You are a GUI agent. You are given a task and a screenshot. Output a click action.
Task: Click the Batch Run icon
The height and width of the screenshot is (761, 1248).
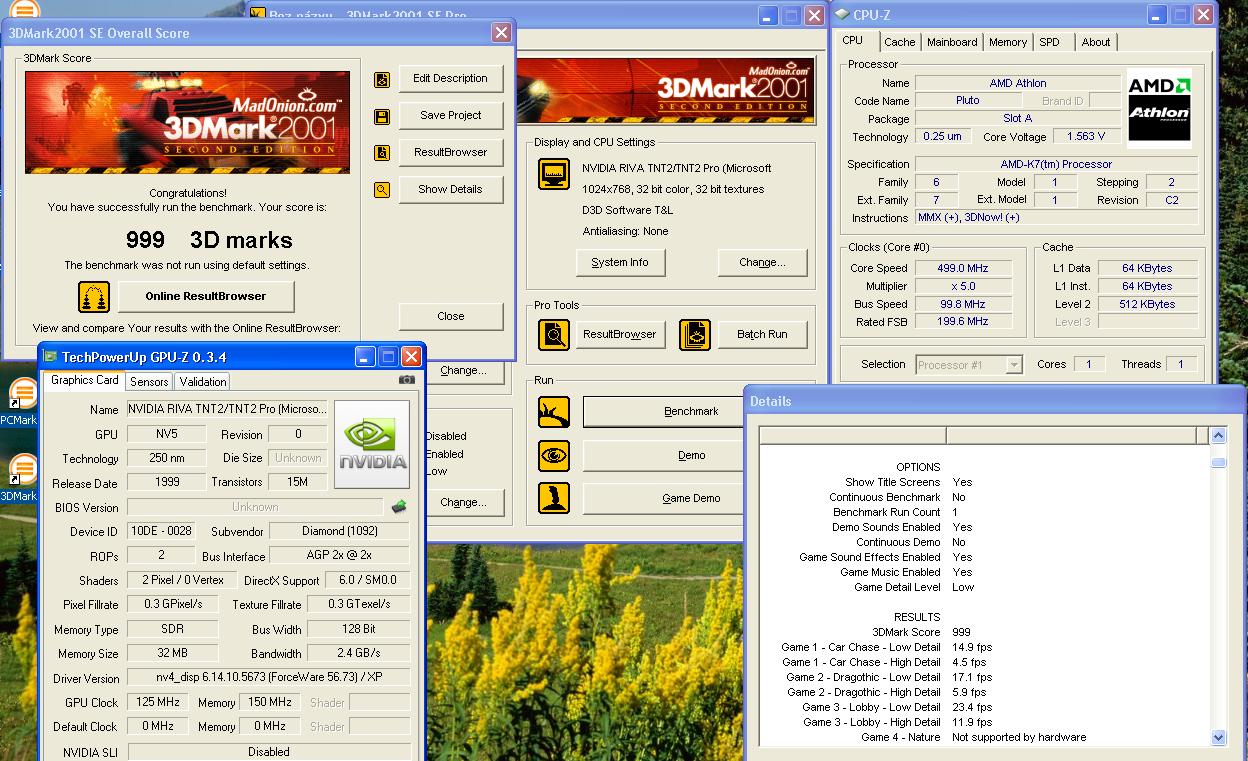coord(695,335)
